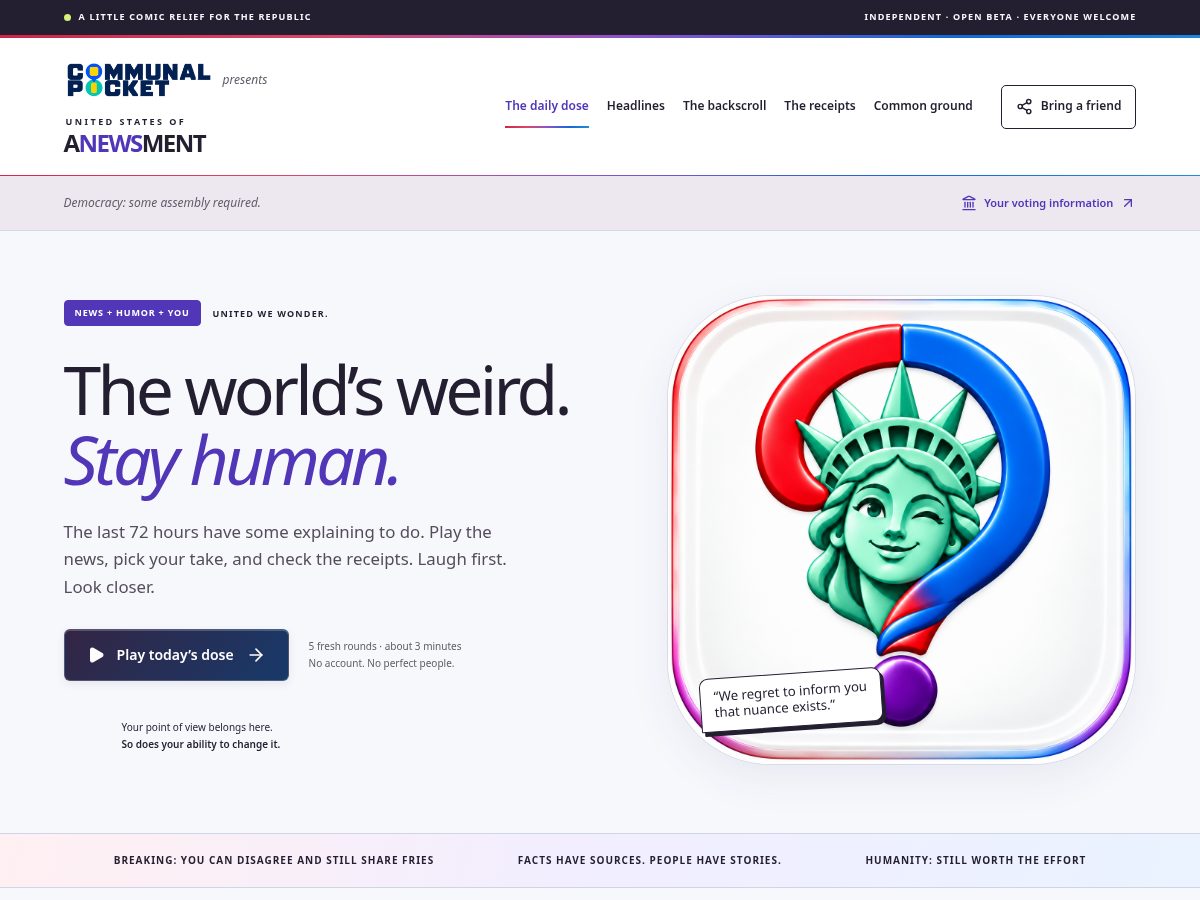Click the play triangle icon
Screen dimensions: 1200x900
point(97,655)
